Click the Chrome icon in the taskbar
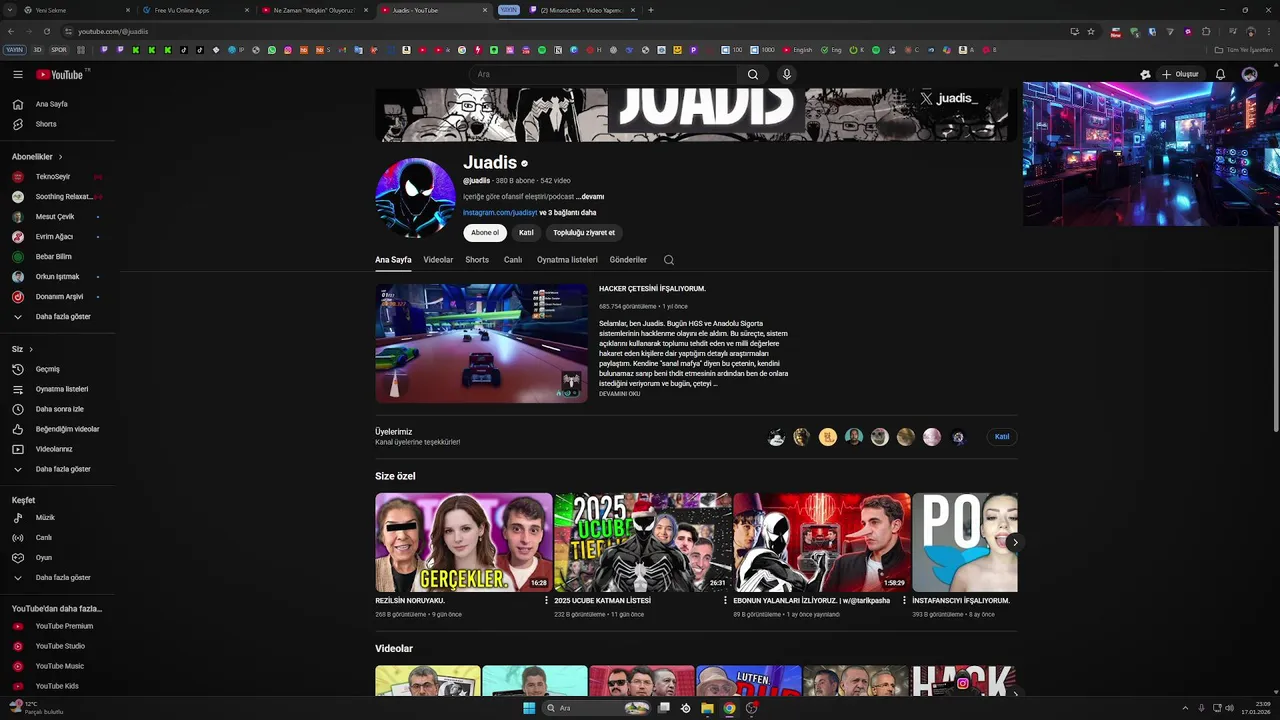 pos(729,708)
